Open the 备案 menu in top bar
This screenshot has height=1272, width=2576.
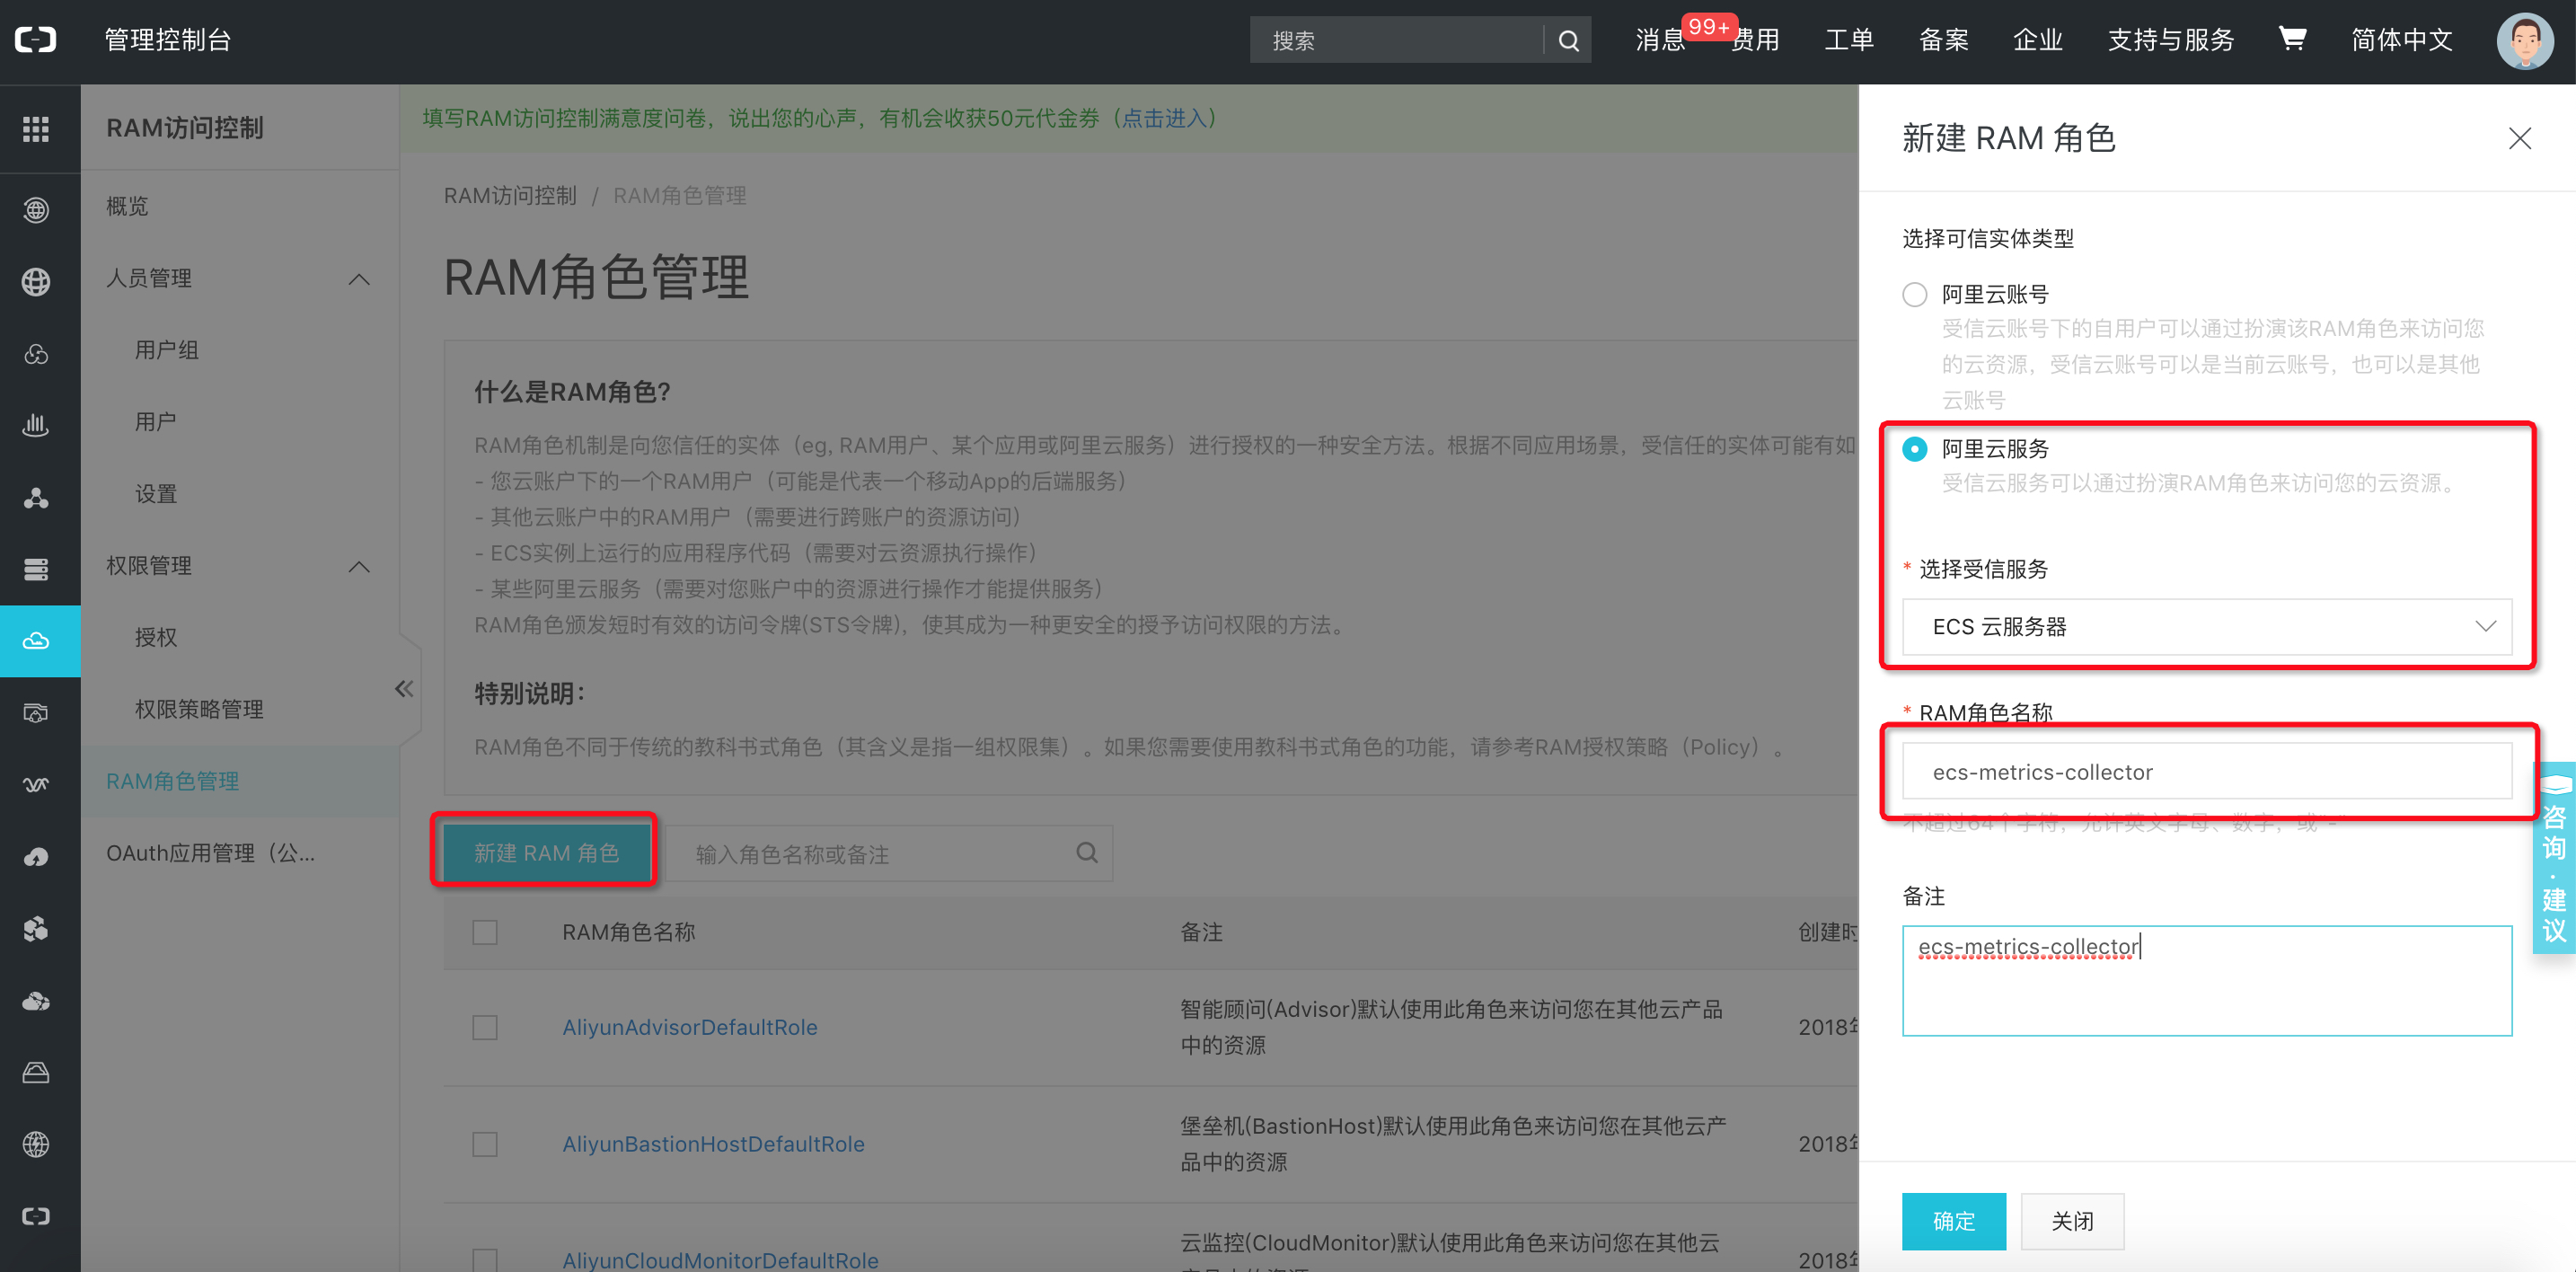click(x=1944, y=40)
